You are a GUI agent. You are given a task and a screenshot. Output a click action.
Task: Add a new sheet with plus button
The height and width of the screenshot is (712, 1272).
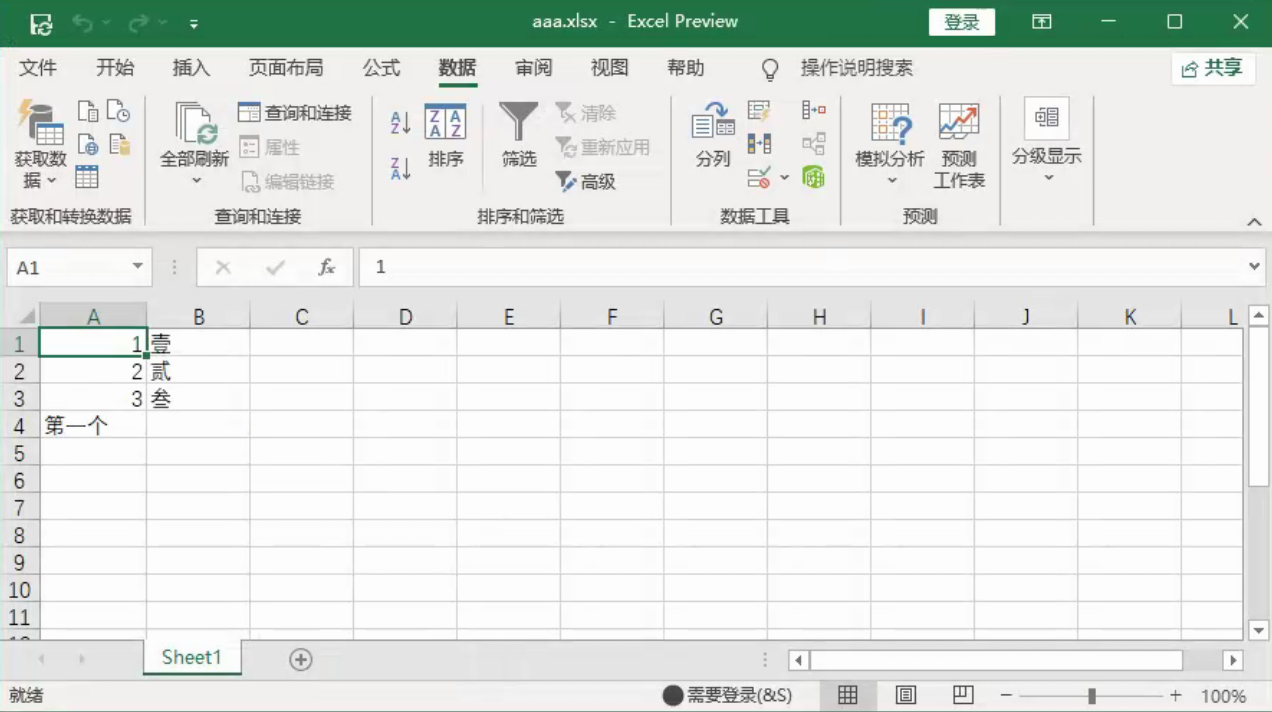pyautogui.click(x=301, y=659)
